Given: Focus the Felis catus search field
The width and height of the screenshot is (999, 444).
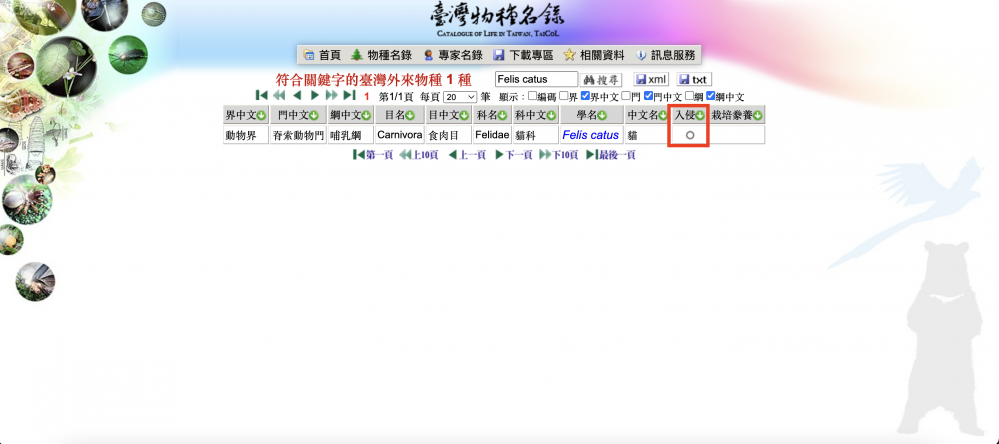Looking at the screenshot, I should (536, 80).
